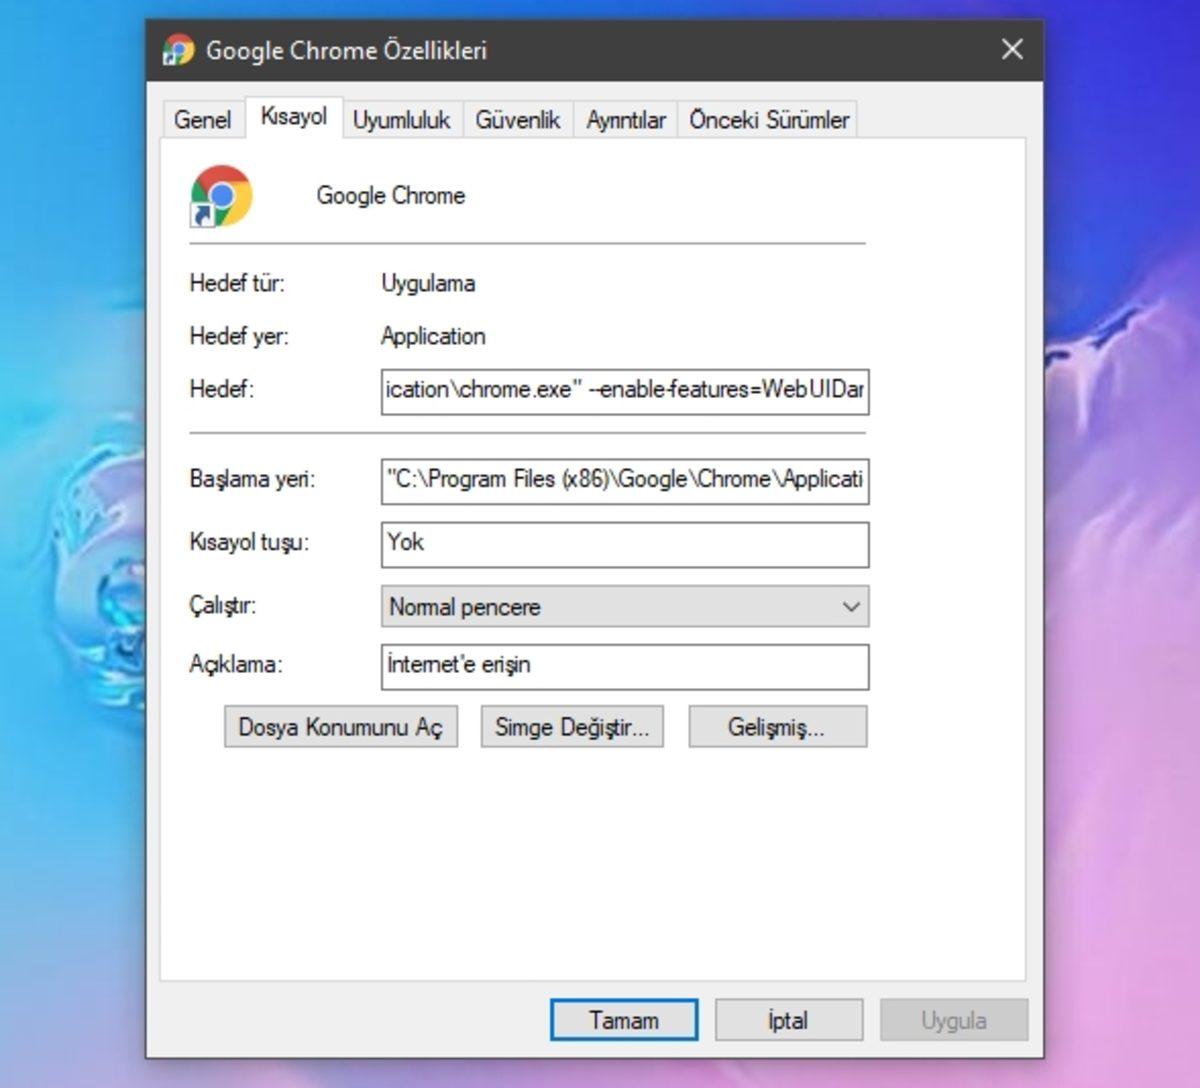Viewport: 1200px width, 1088px height.
Task: Switch to Önceki Sürümler tab
Action: pos(769,119)
